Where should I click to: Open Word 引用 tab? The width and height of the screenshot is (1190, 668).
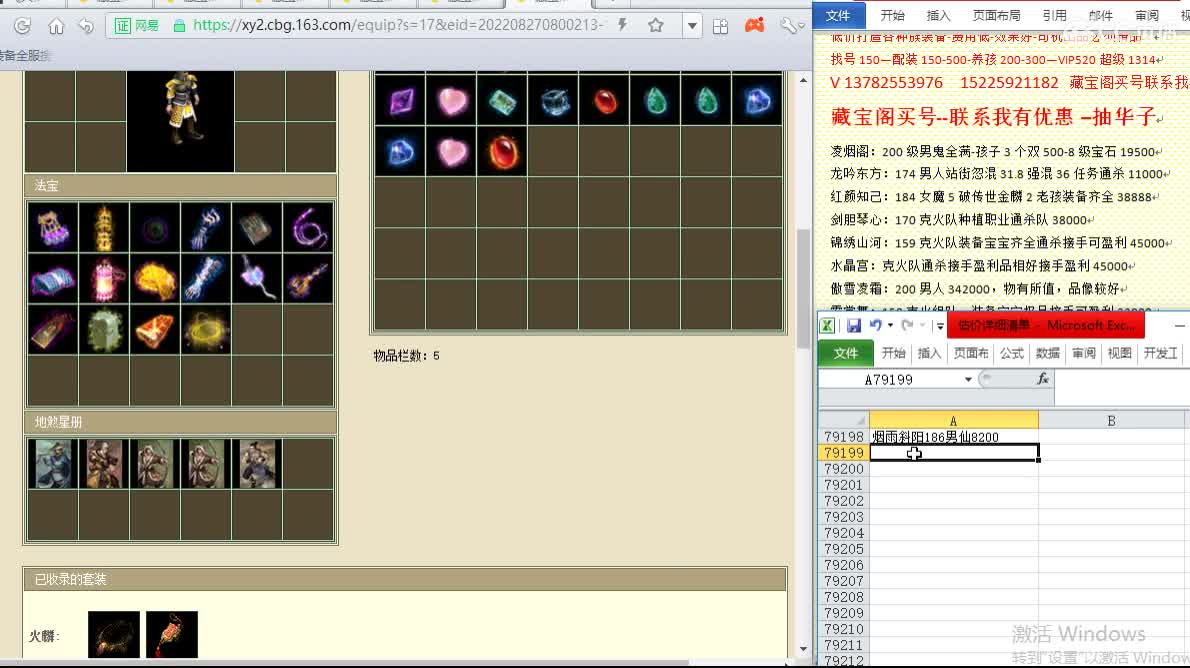click(x=1054, y=15)
